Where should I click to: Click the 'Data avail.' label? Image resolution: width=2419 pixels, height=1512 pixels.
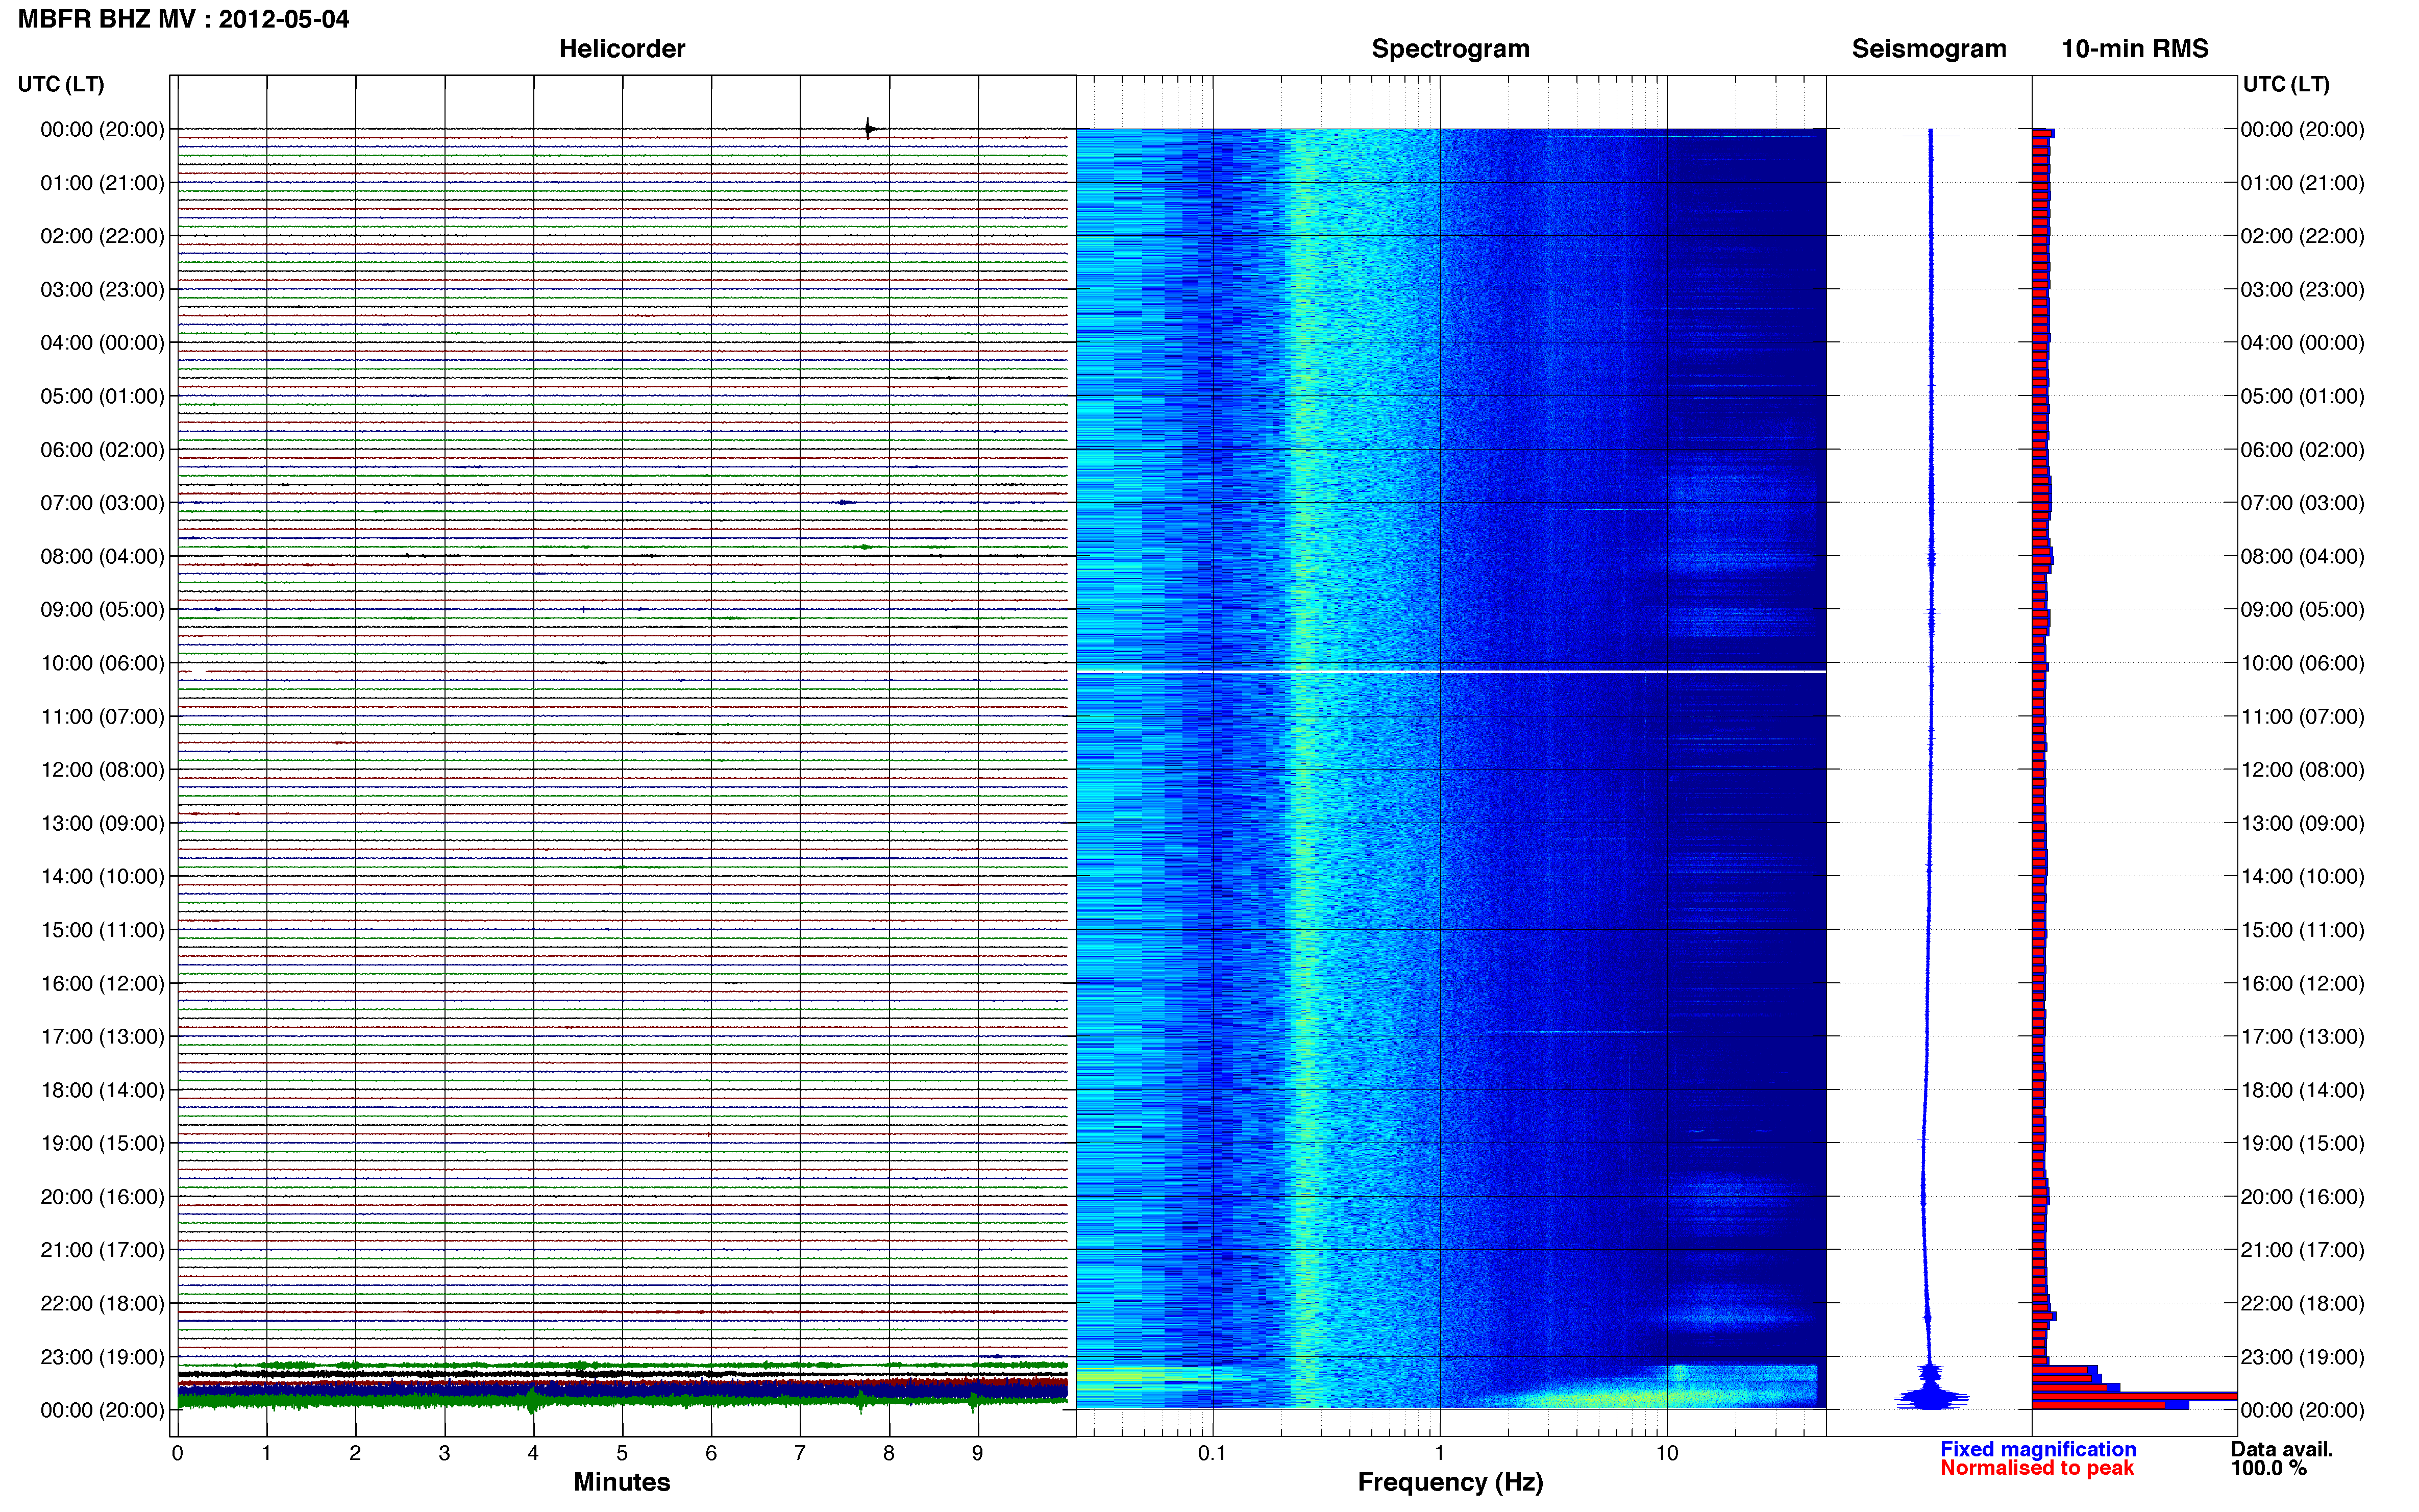point(2282,1449)
